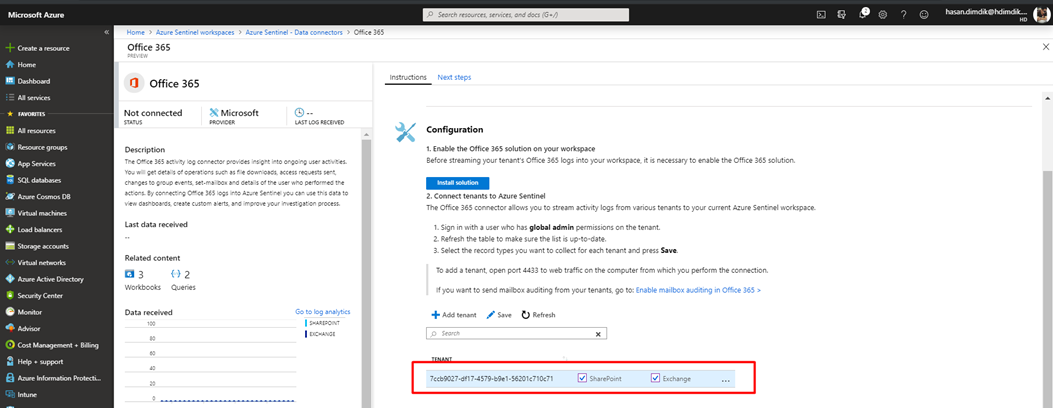Open Virtual networks in the sidebar
Image resolution: width=1053 pixels, height=408 pixels.
click(x=42, y=262)
